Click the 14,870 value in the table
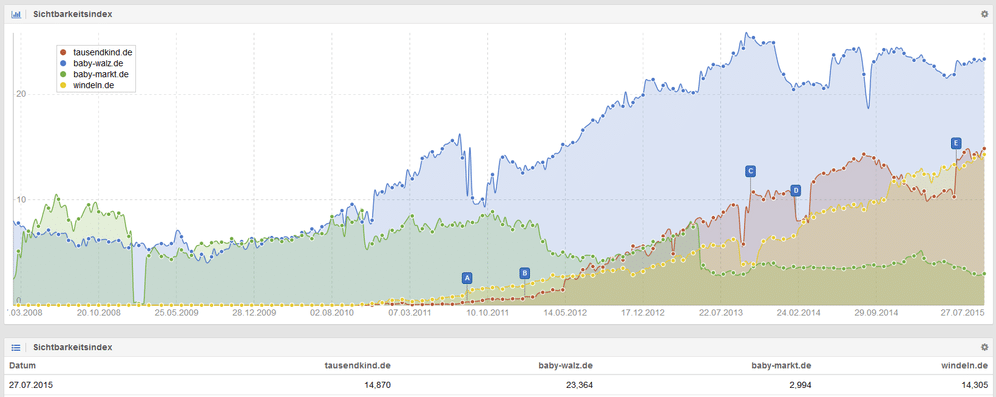 [x=377, y=384]
